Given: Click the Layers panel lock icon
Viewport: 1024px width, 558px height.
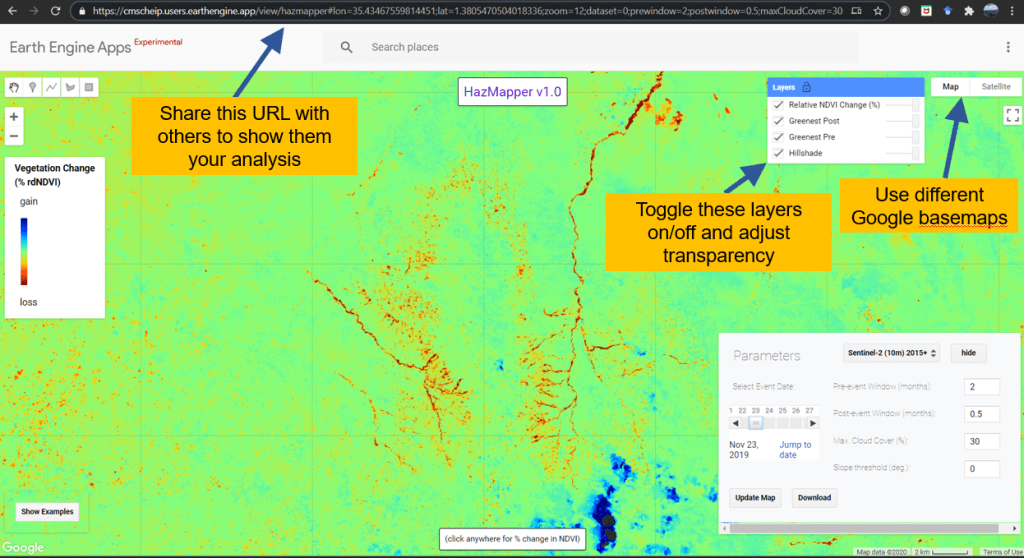Looking at the screenshot, I should tap(806, 87).
